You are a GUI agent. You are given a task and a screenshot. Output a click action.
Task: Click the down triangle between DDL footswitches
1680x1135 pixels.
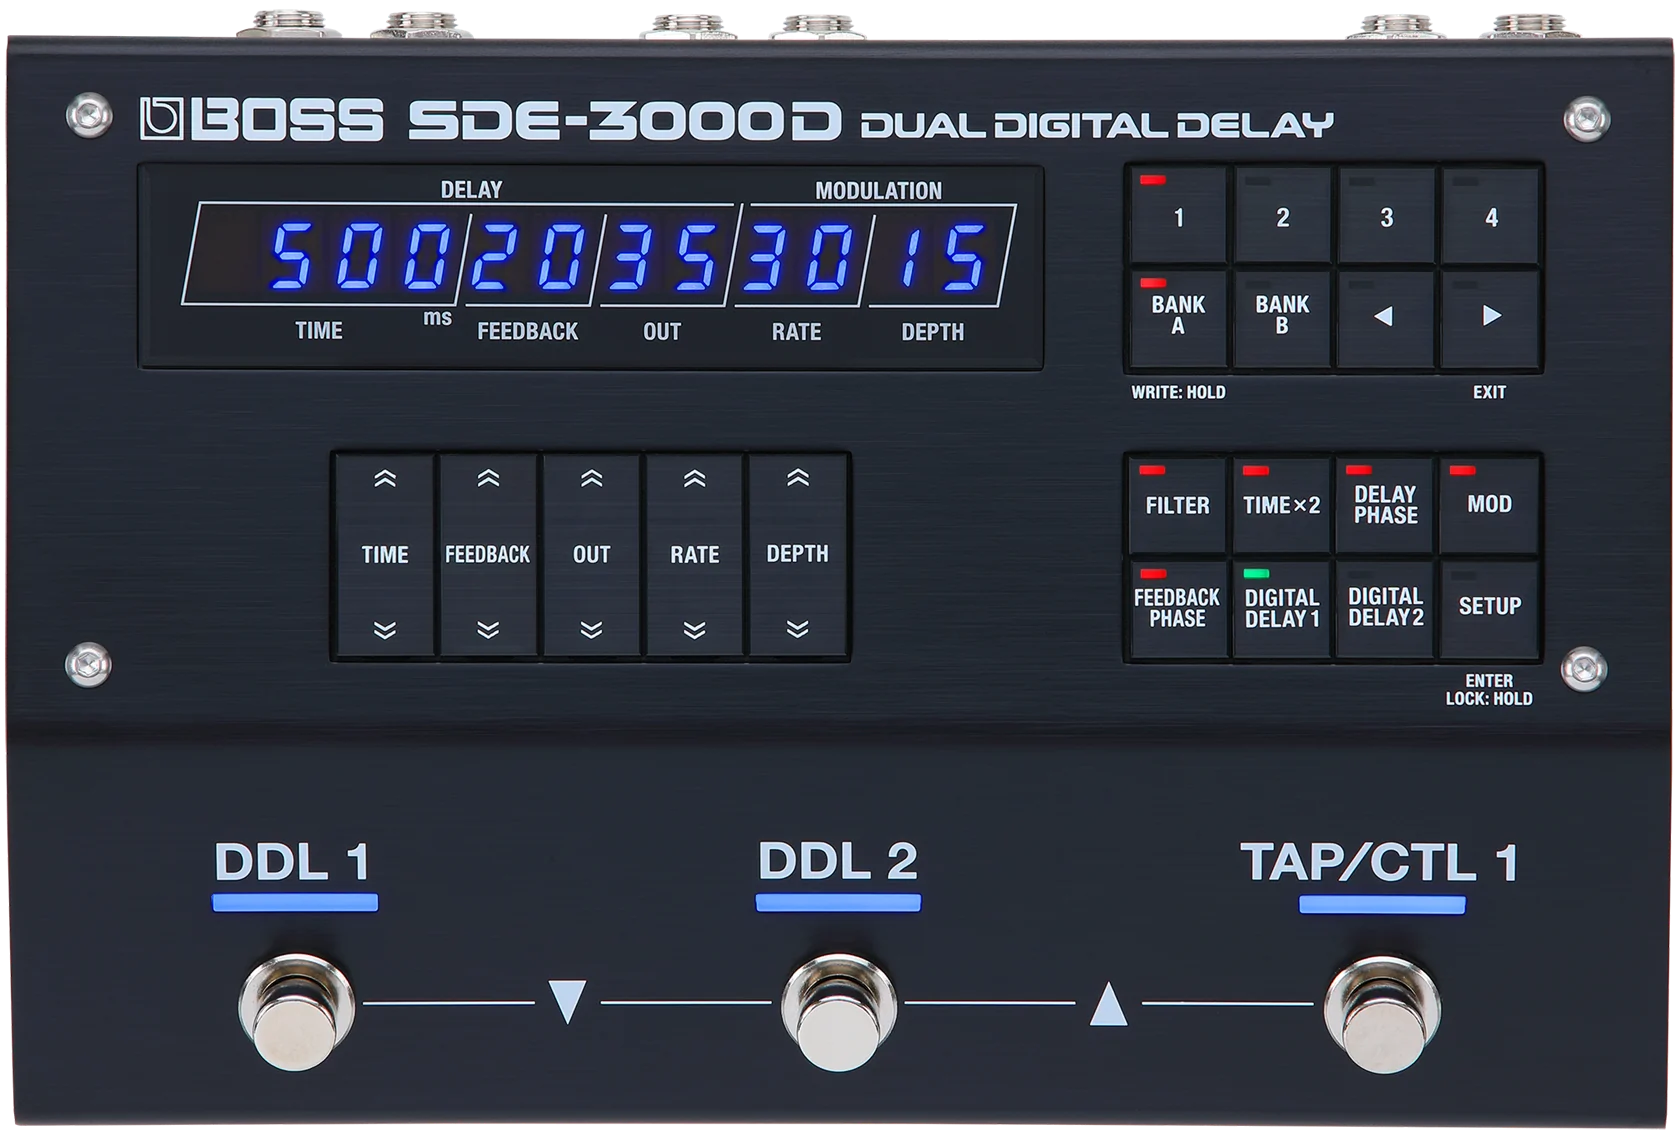567,1002
